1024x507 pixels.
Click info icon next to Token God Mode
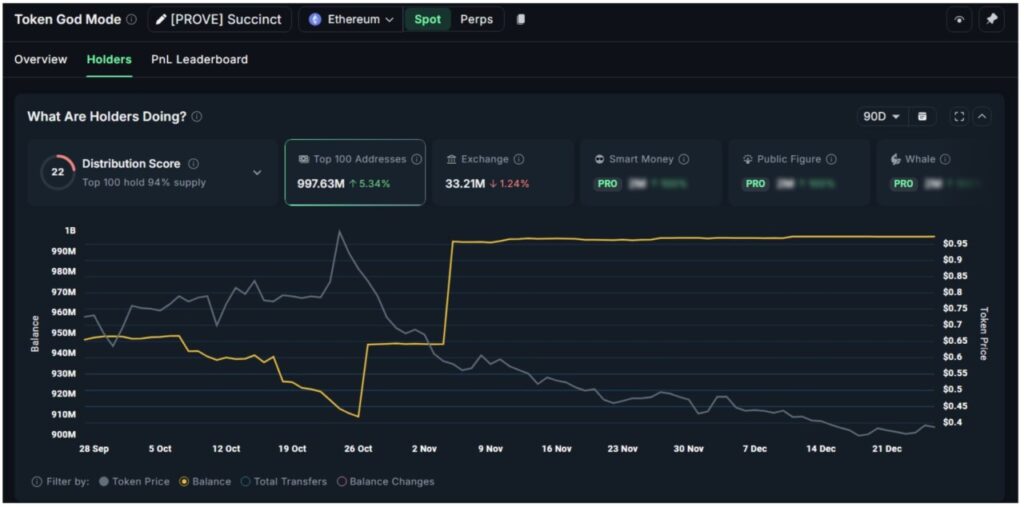[x=132, y=20]
